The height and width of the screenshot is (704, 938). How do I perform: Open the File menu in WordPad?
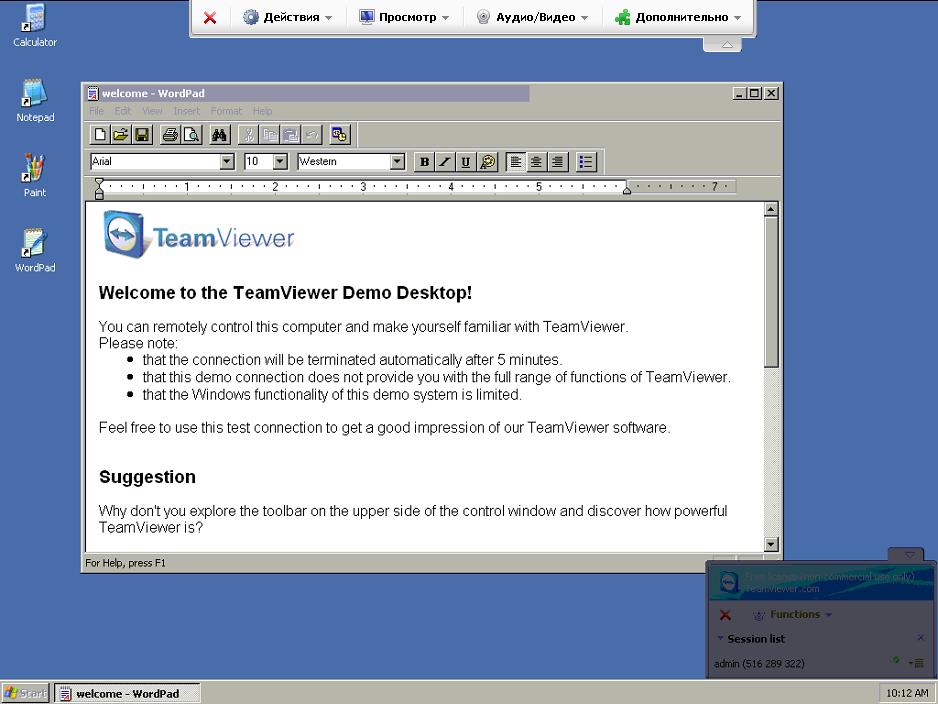pos(96,111)
